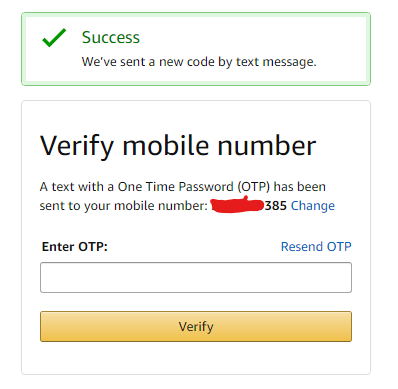Click the "sent to your mobile number:" text
The height and width of the screenshot is (389, 398).
(x=124, y=206)
